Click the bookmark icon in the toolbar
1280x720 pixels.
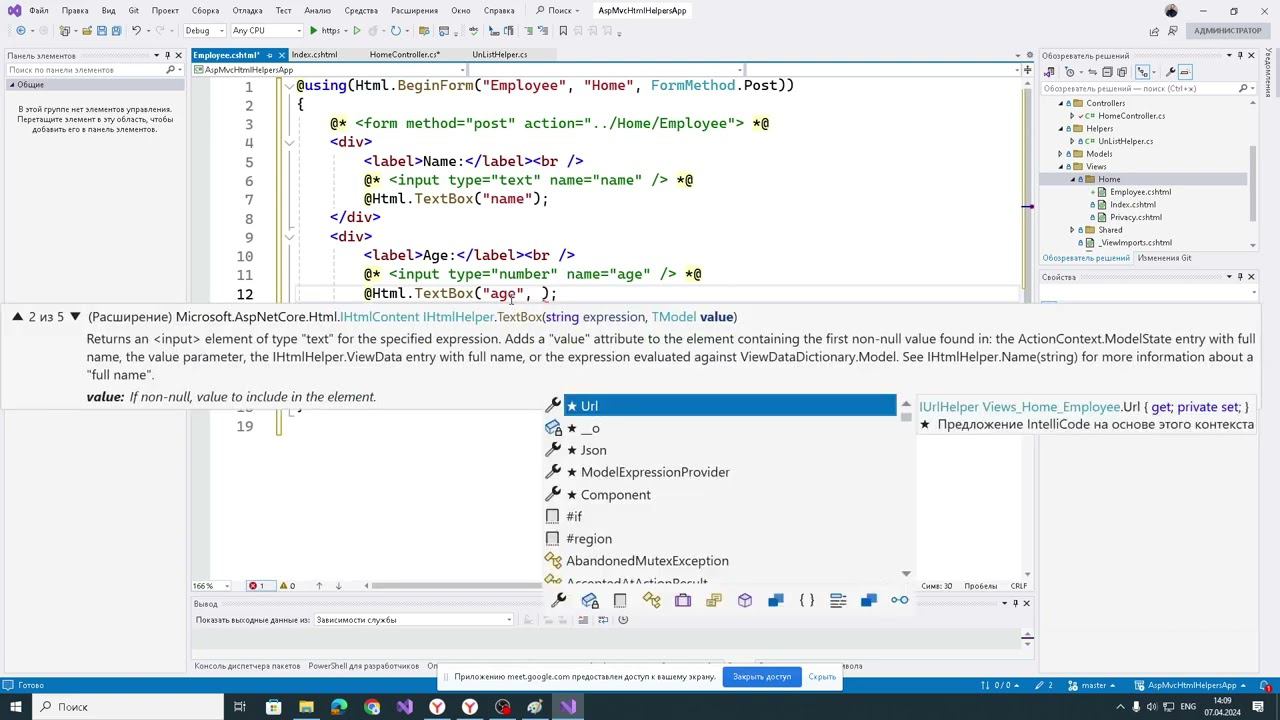coord(563,31)
